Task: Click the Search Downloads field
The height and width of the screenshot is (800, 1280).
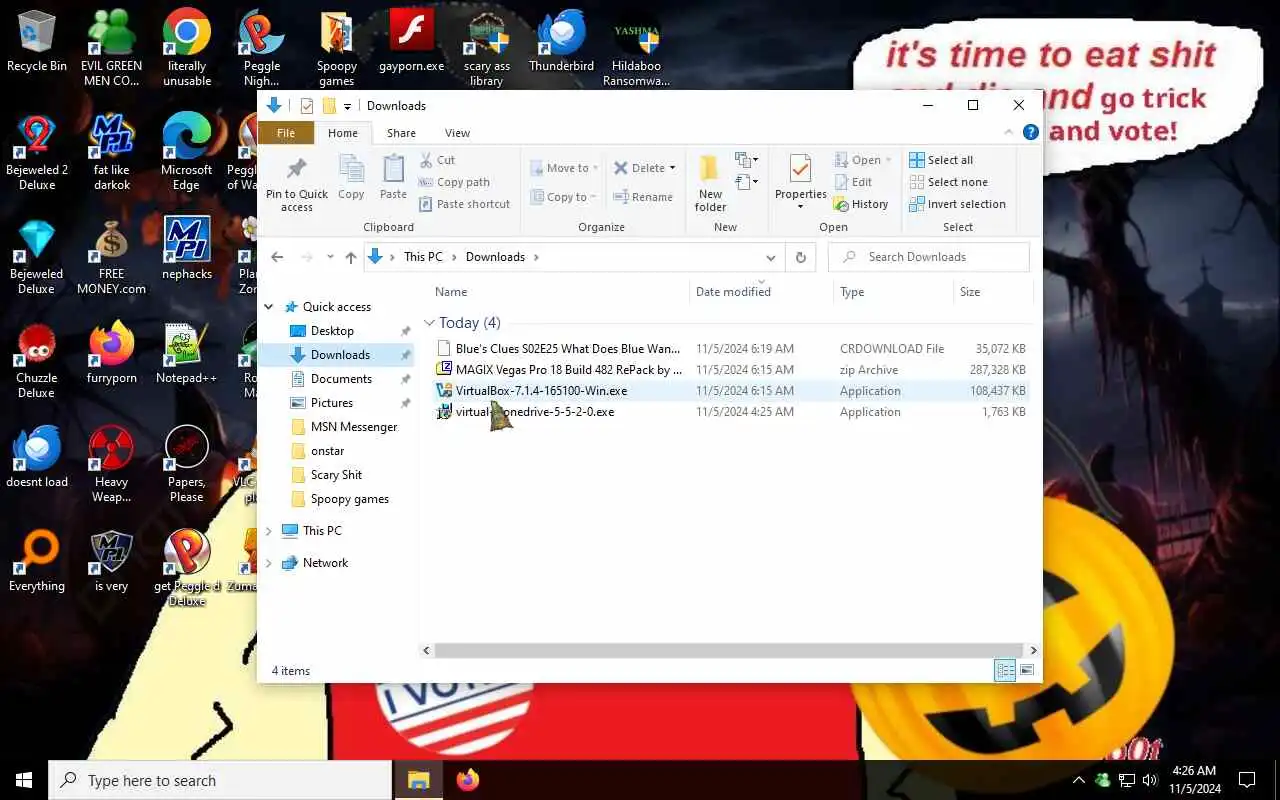Action: pyautogui.click(x=929, y=257)
